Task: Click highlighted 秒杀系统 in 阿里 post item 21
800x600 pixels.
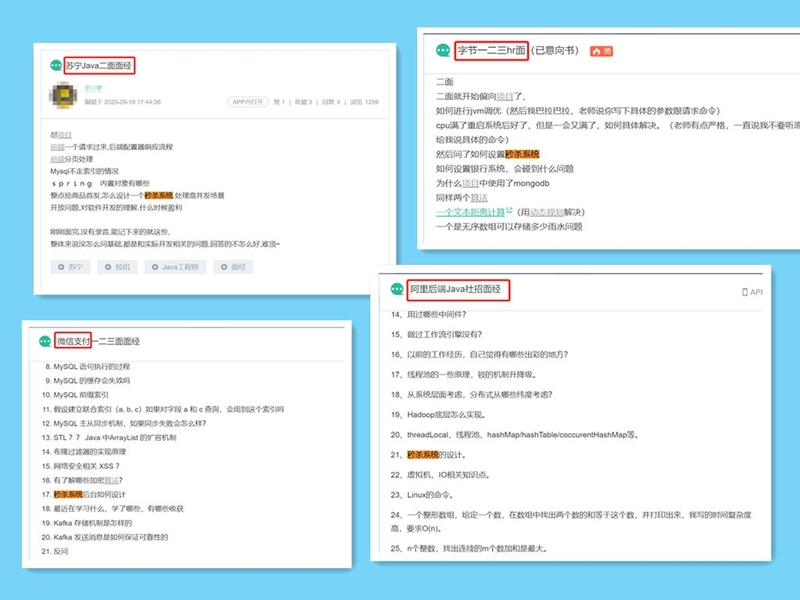Action: coord(422,455)
